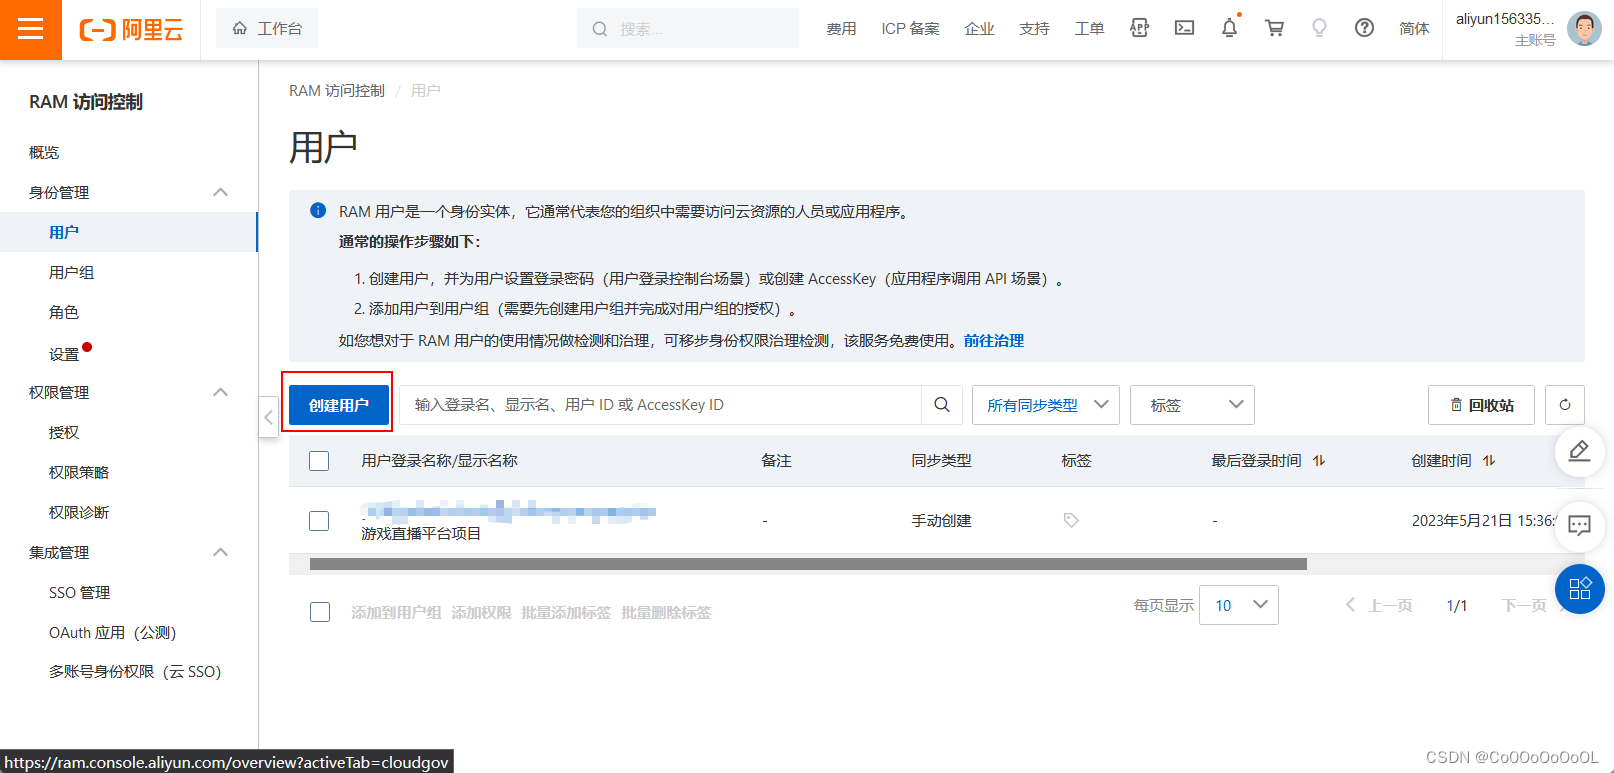Open the ICP 备案 menu
Image resolution: width=1614 pixels, height=773 pixels.
pyautogui.click(x=910, y=29)
